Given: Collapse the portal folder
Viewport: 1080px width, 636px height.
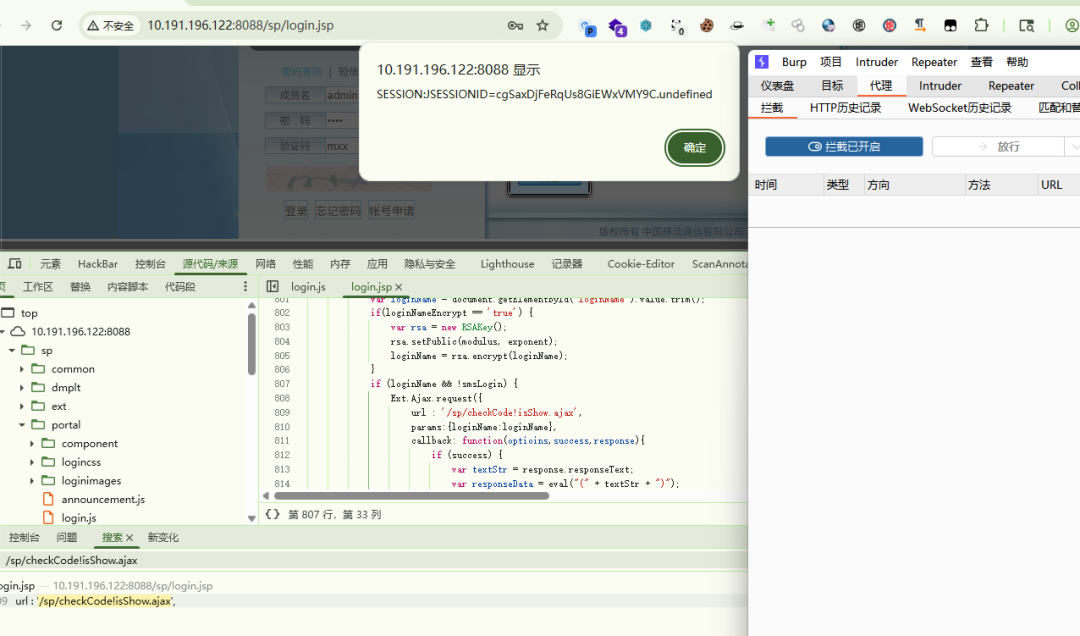Looking at the screenshot, I should pos(21,424).
